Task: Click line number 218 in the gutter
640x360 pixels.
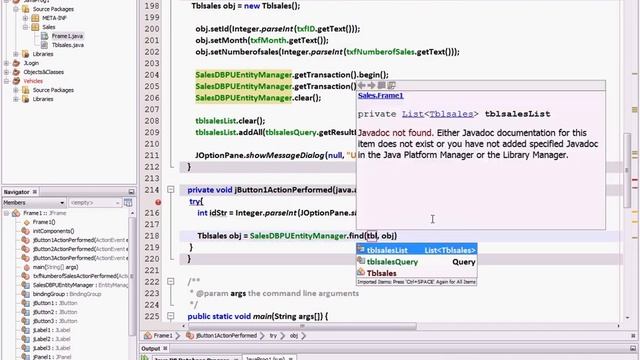Action: click(152, 236)
